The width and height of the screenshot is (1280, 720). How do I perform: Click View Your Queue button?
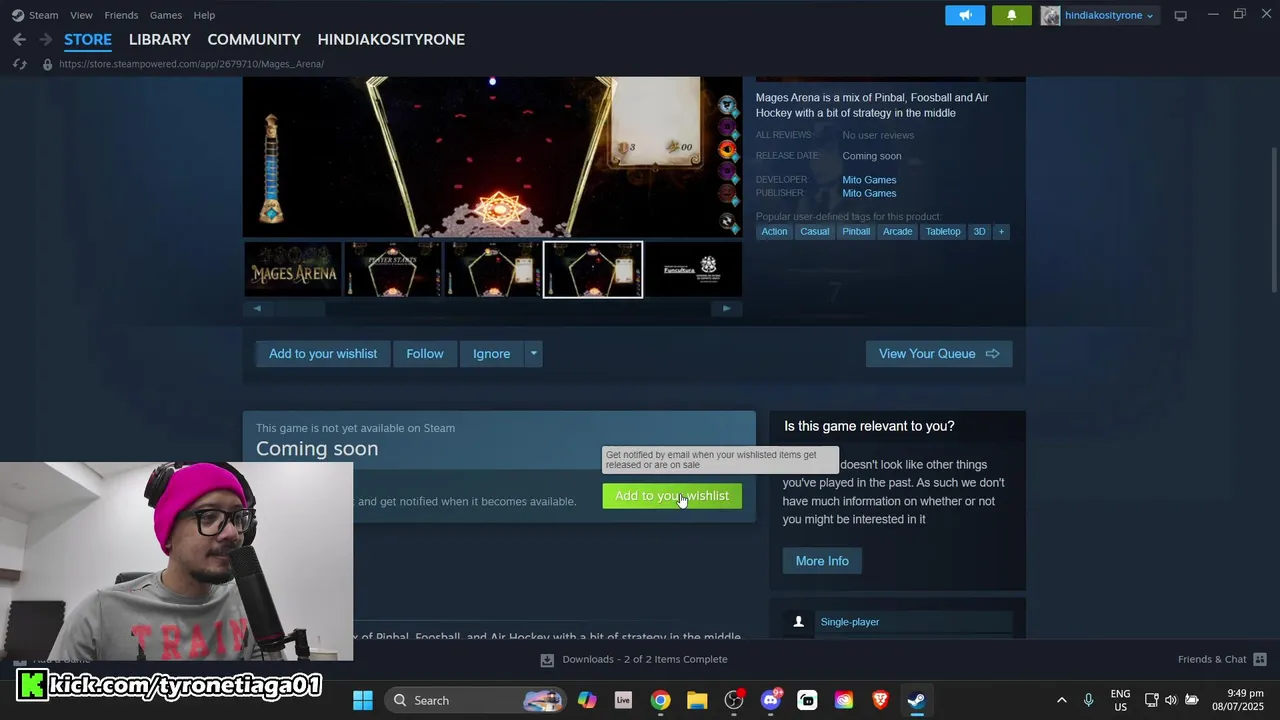[939, 354]
